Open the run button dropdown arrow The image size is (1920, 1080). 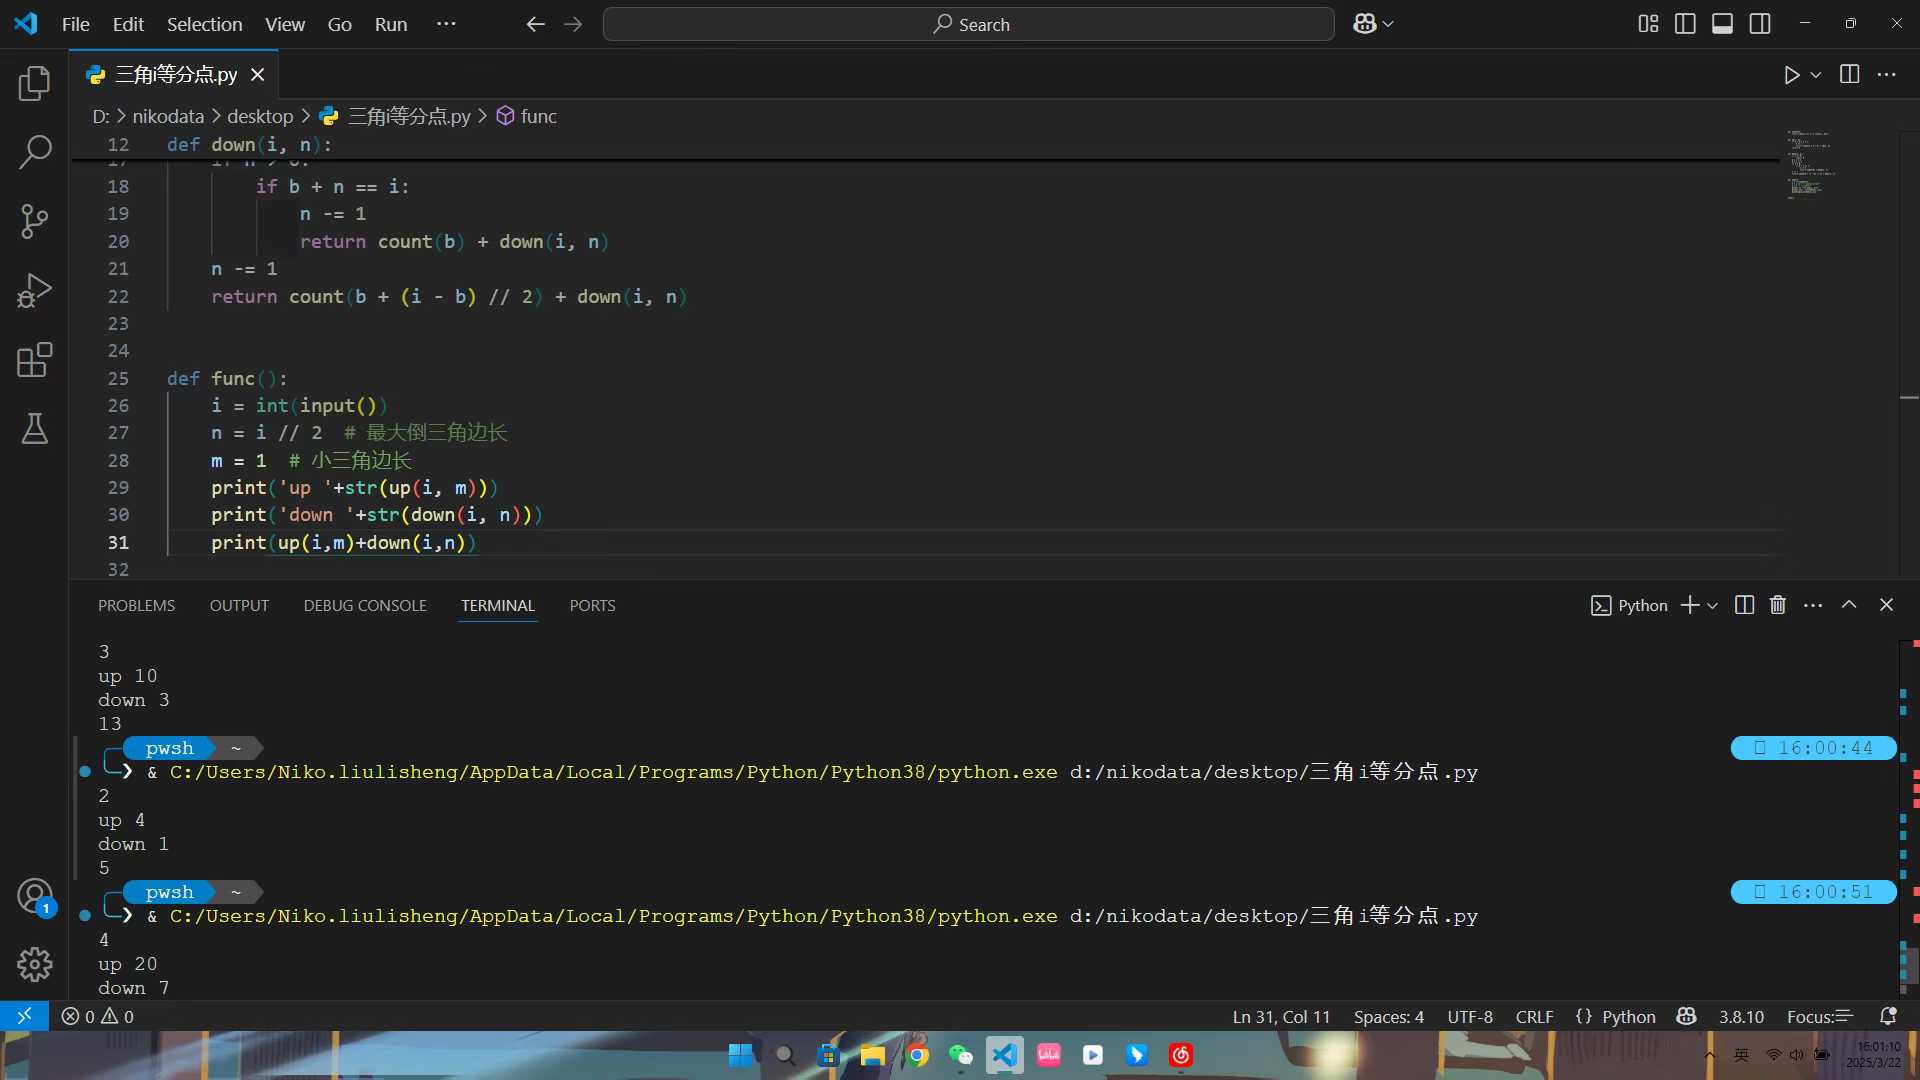(1816, 75)
